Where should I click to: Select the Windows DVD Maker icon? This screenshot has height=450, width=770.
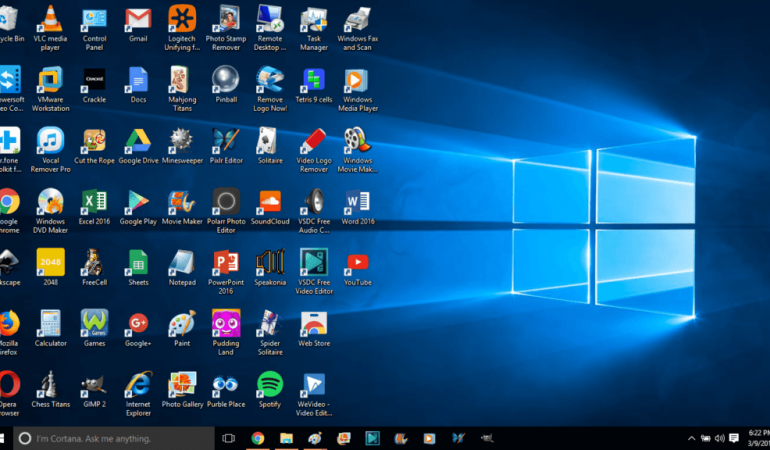tap(50, 201)
